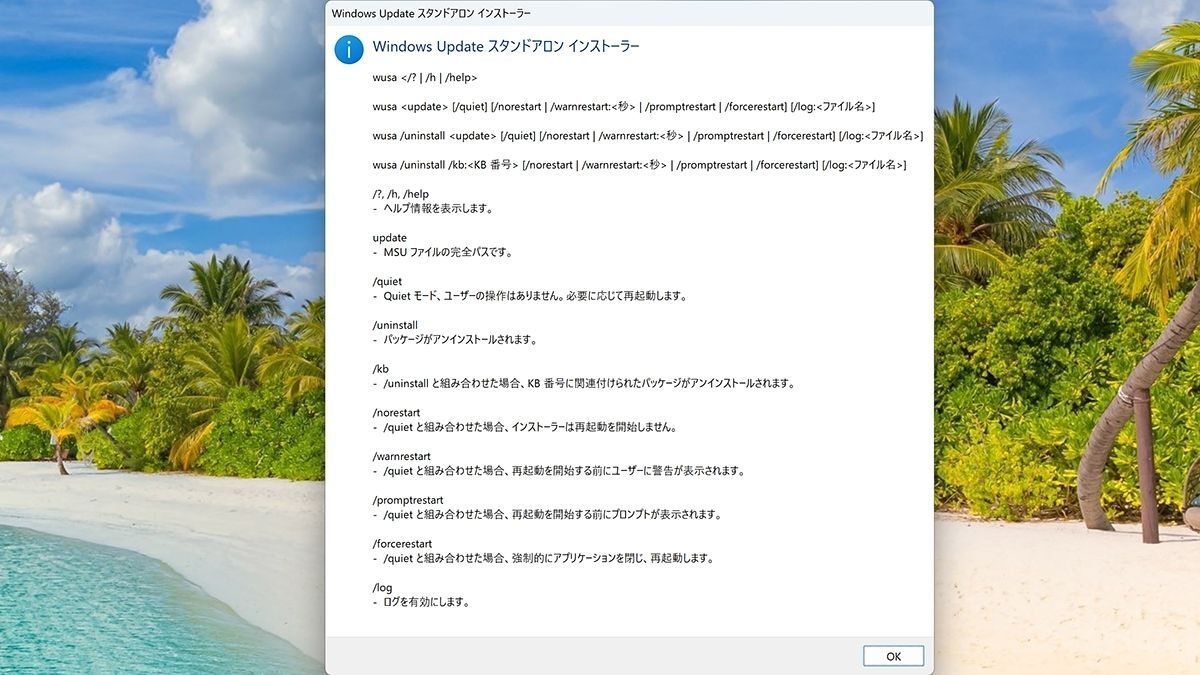
Task: Click '強制的にアプリケーションを閉じ' description
Action: (x=543, y=558)
